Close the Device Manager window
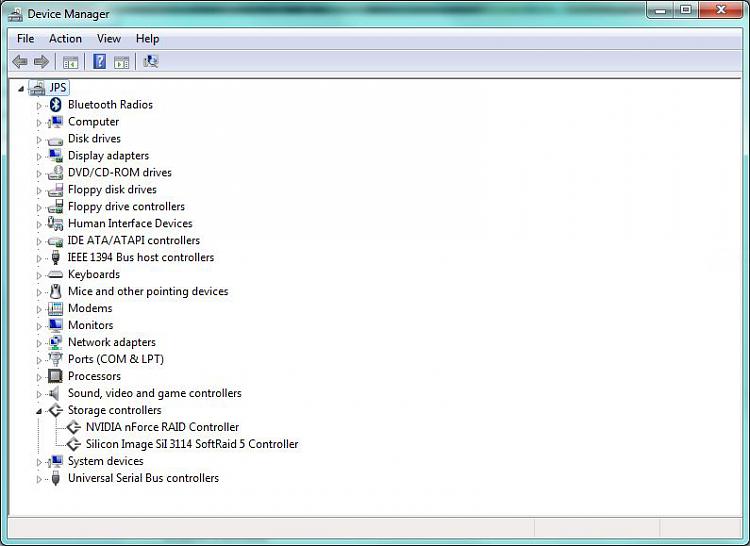 point(721,10)
